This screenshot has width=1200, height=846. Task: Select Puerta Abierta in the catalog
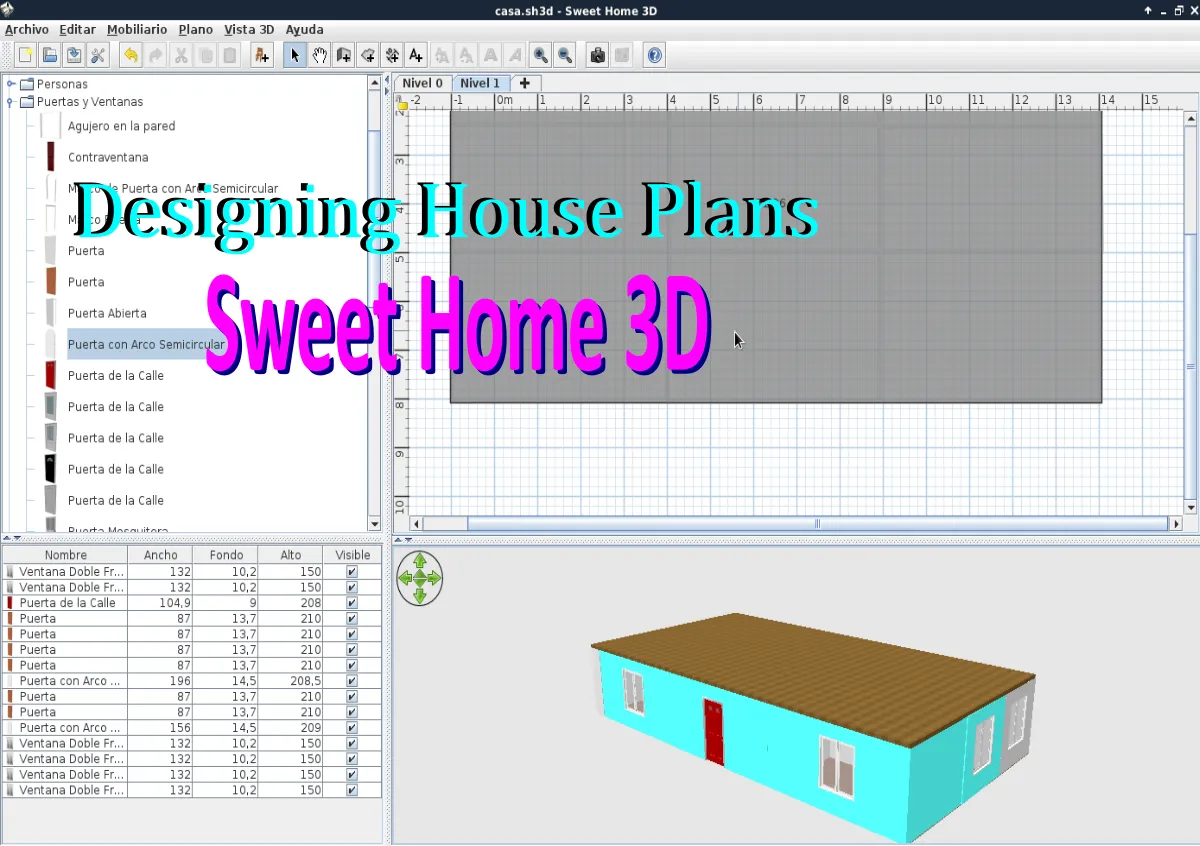pos(107,313)
